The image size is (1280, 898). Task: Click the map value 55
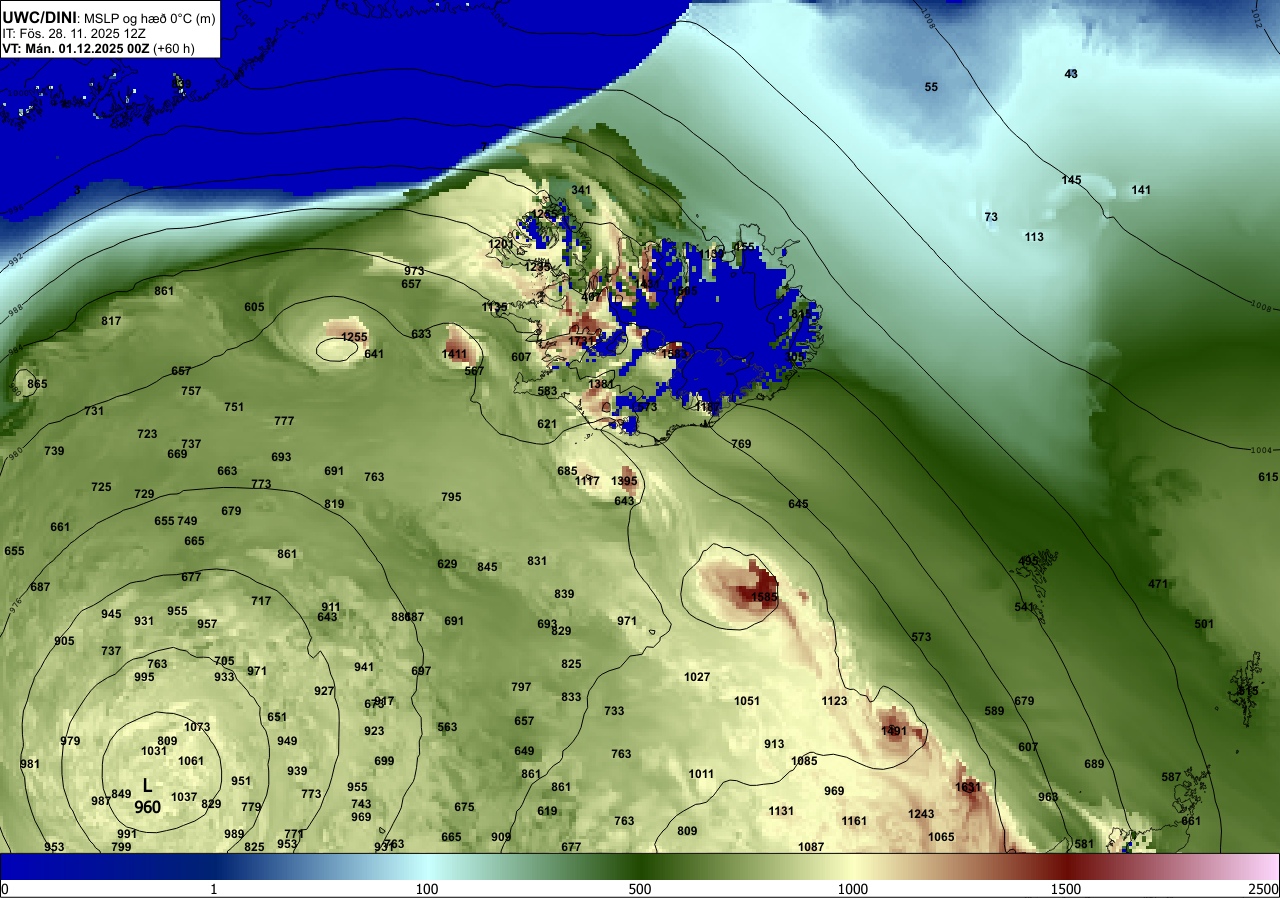tap(931, 87)
